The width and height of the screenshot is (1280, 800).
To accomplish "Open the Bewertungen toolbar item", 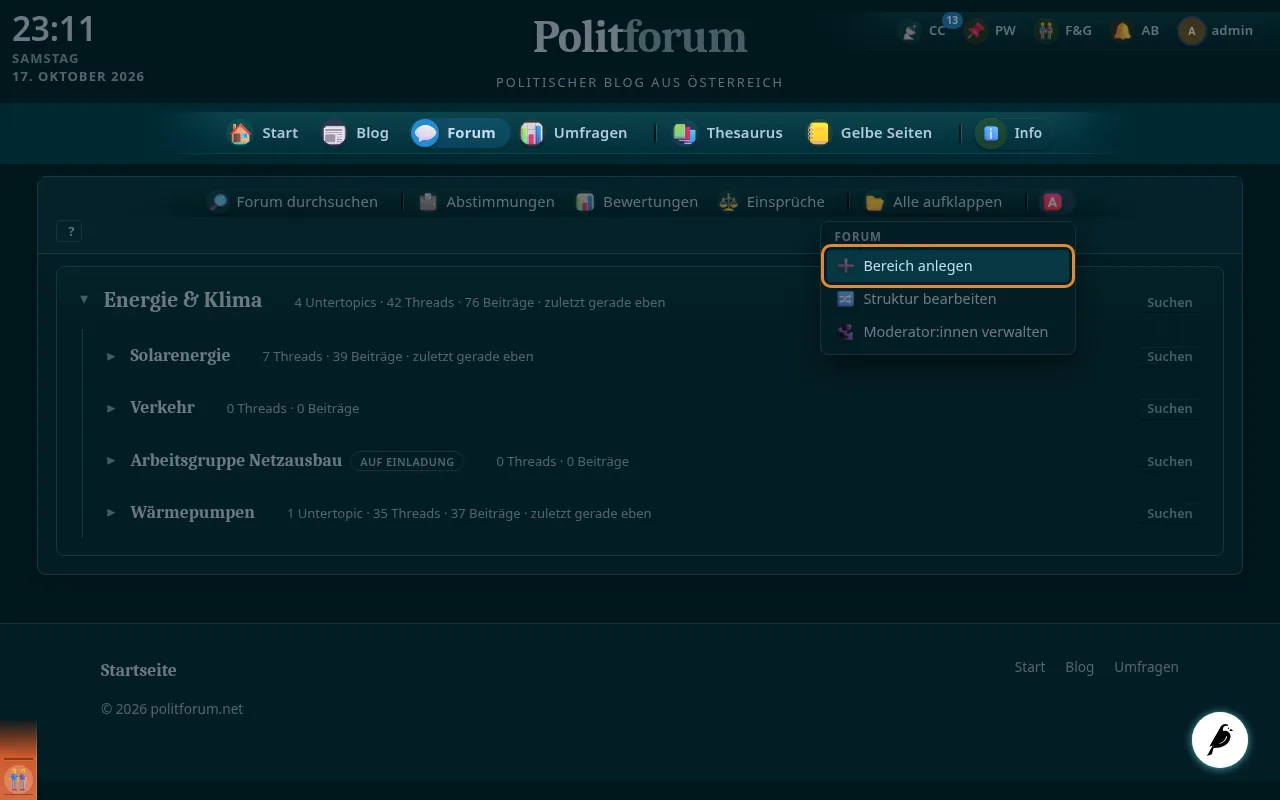I will coord(637,202).
